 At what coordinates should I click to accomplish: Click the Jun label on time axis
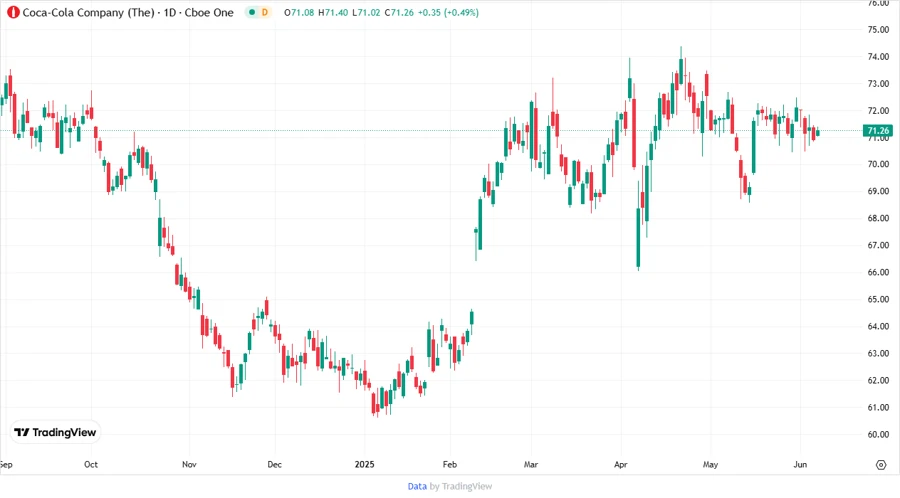(x=800, y=464)
